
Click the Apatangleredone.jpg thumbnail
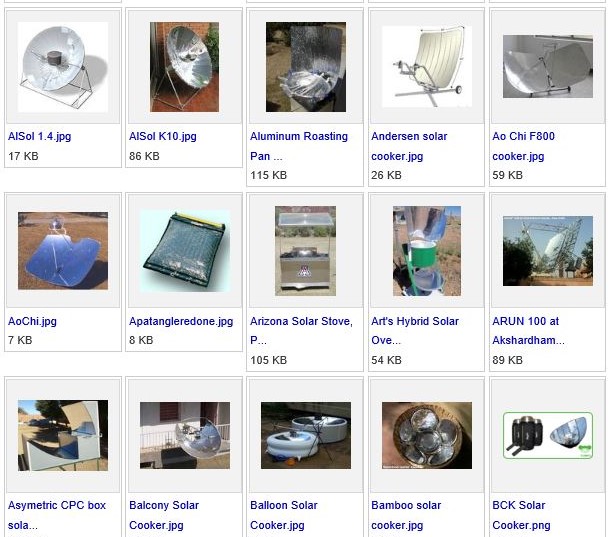[x=184, y=251]
